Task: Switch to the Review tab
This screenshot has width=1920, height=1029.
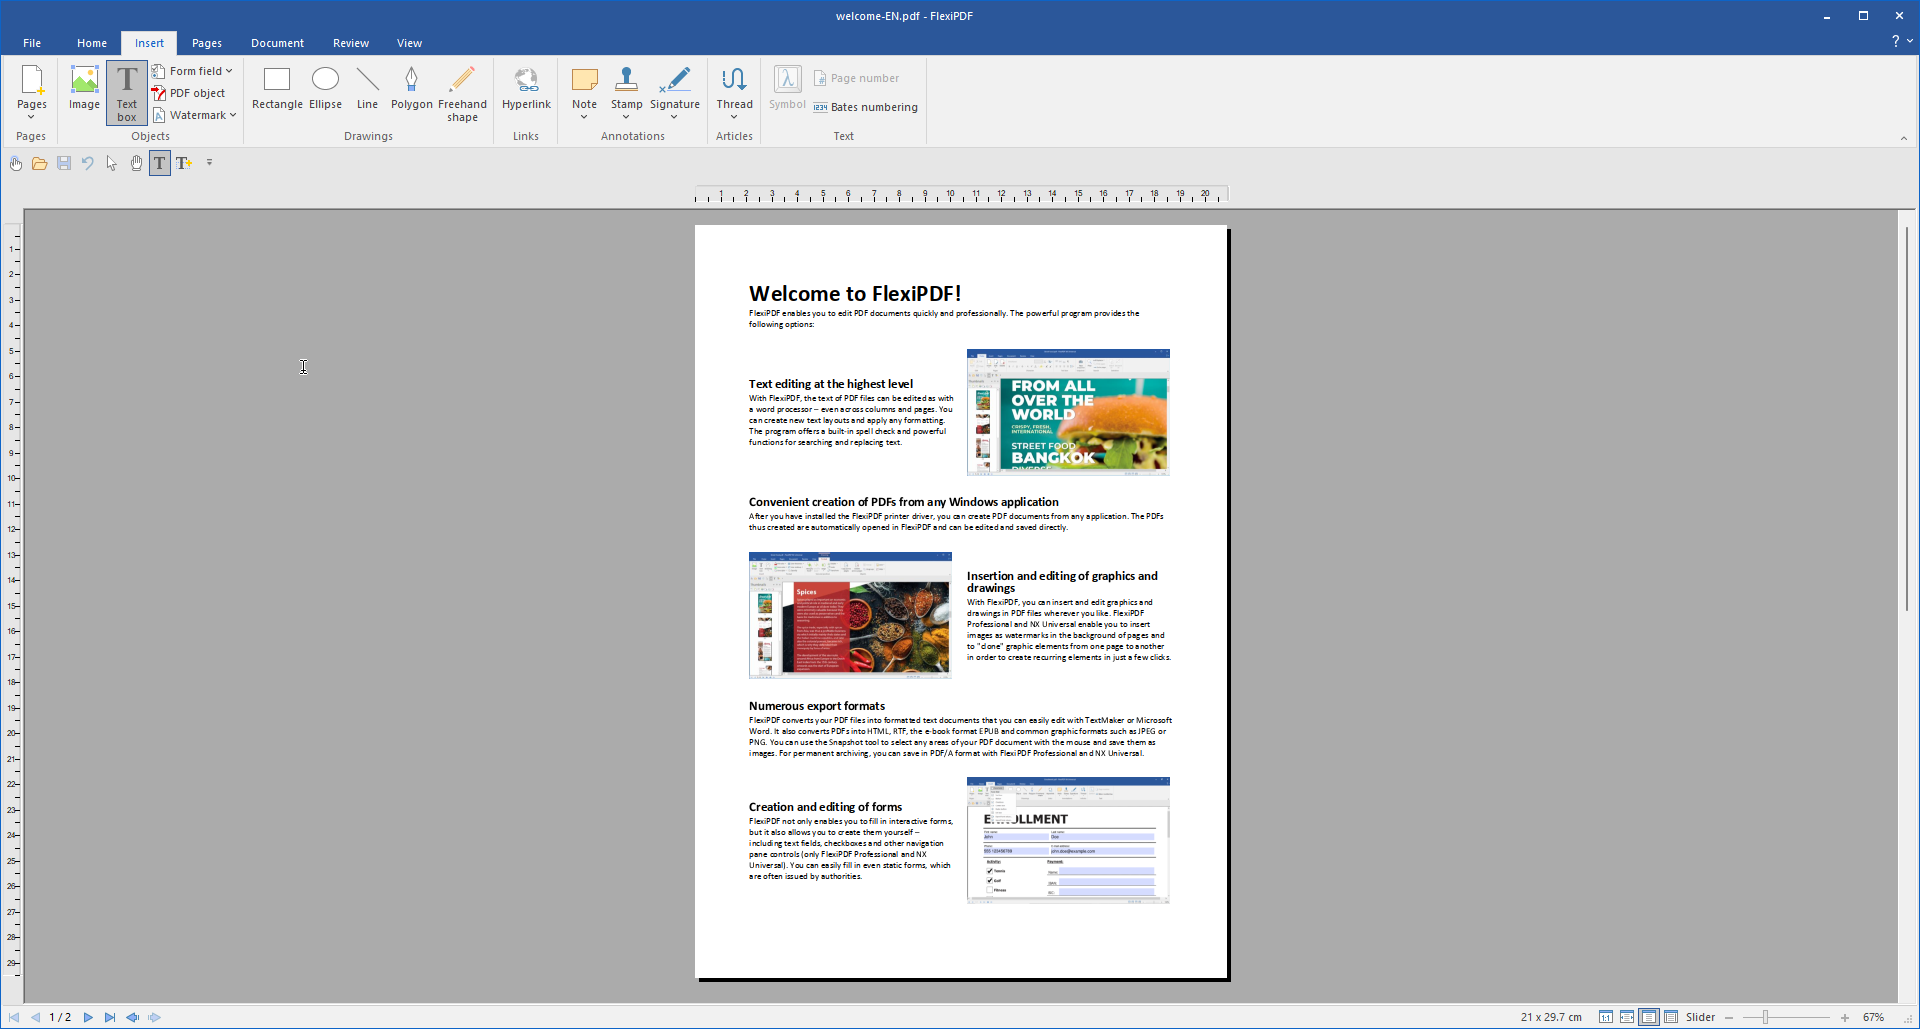Action: point(350,43)
